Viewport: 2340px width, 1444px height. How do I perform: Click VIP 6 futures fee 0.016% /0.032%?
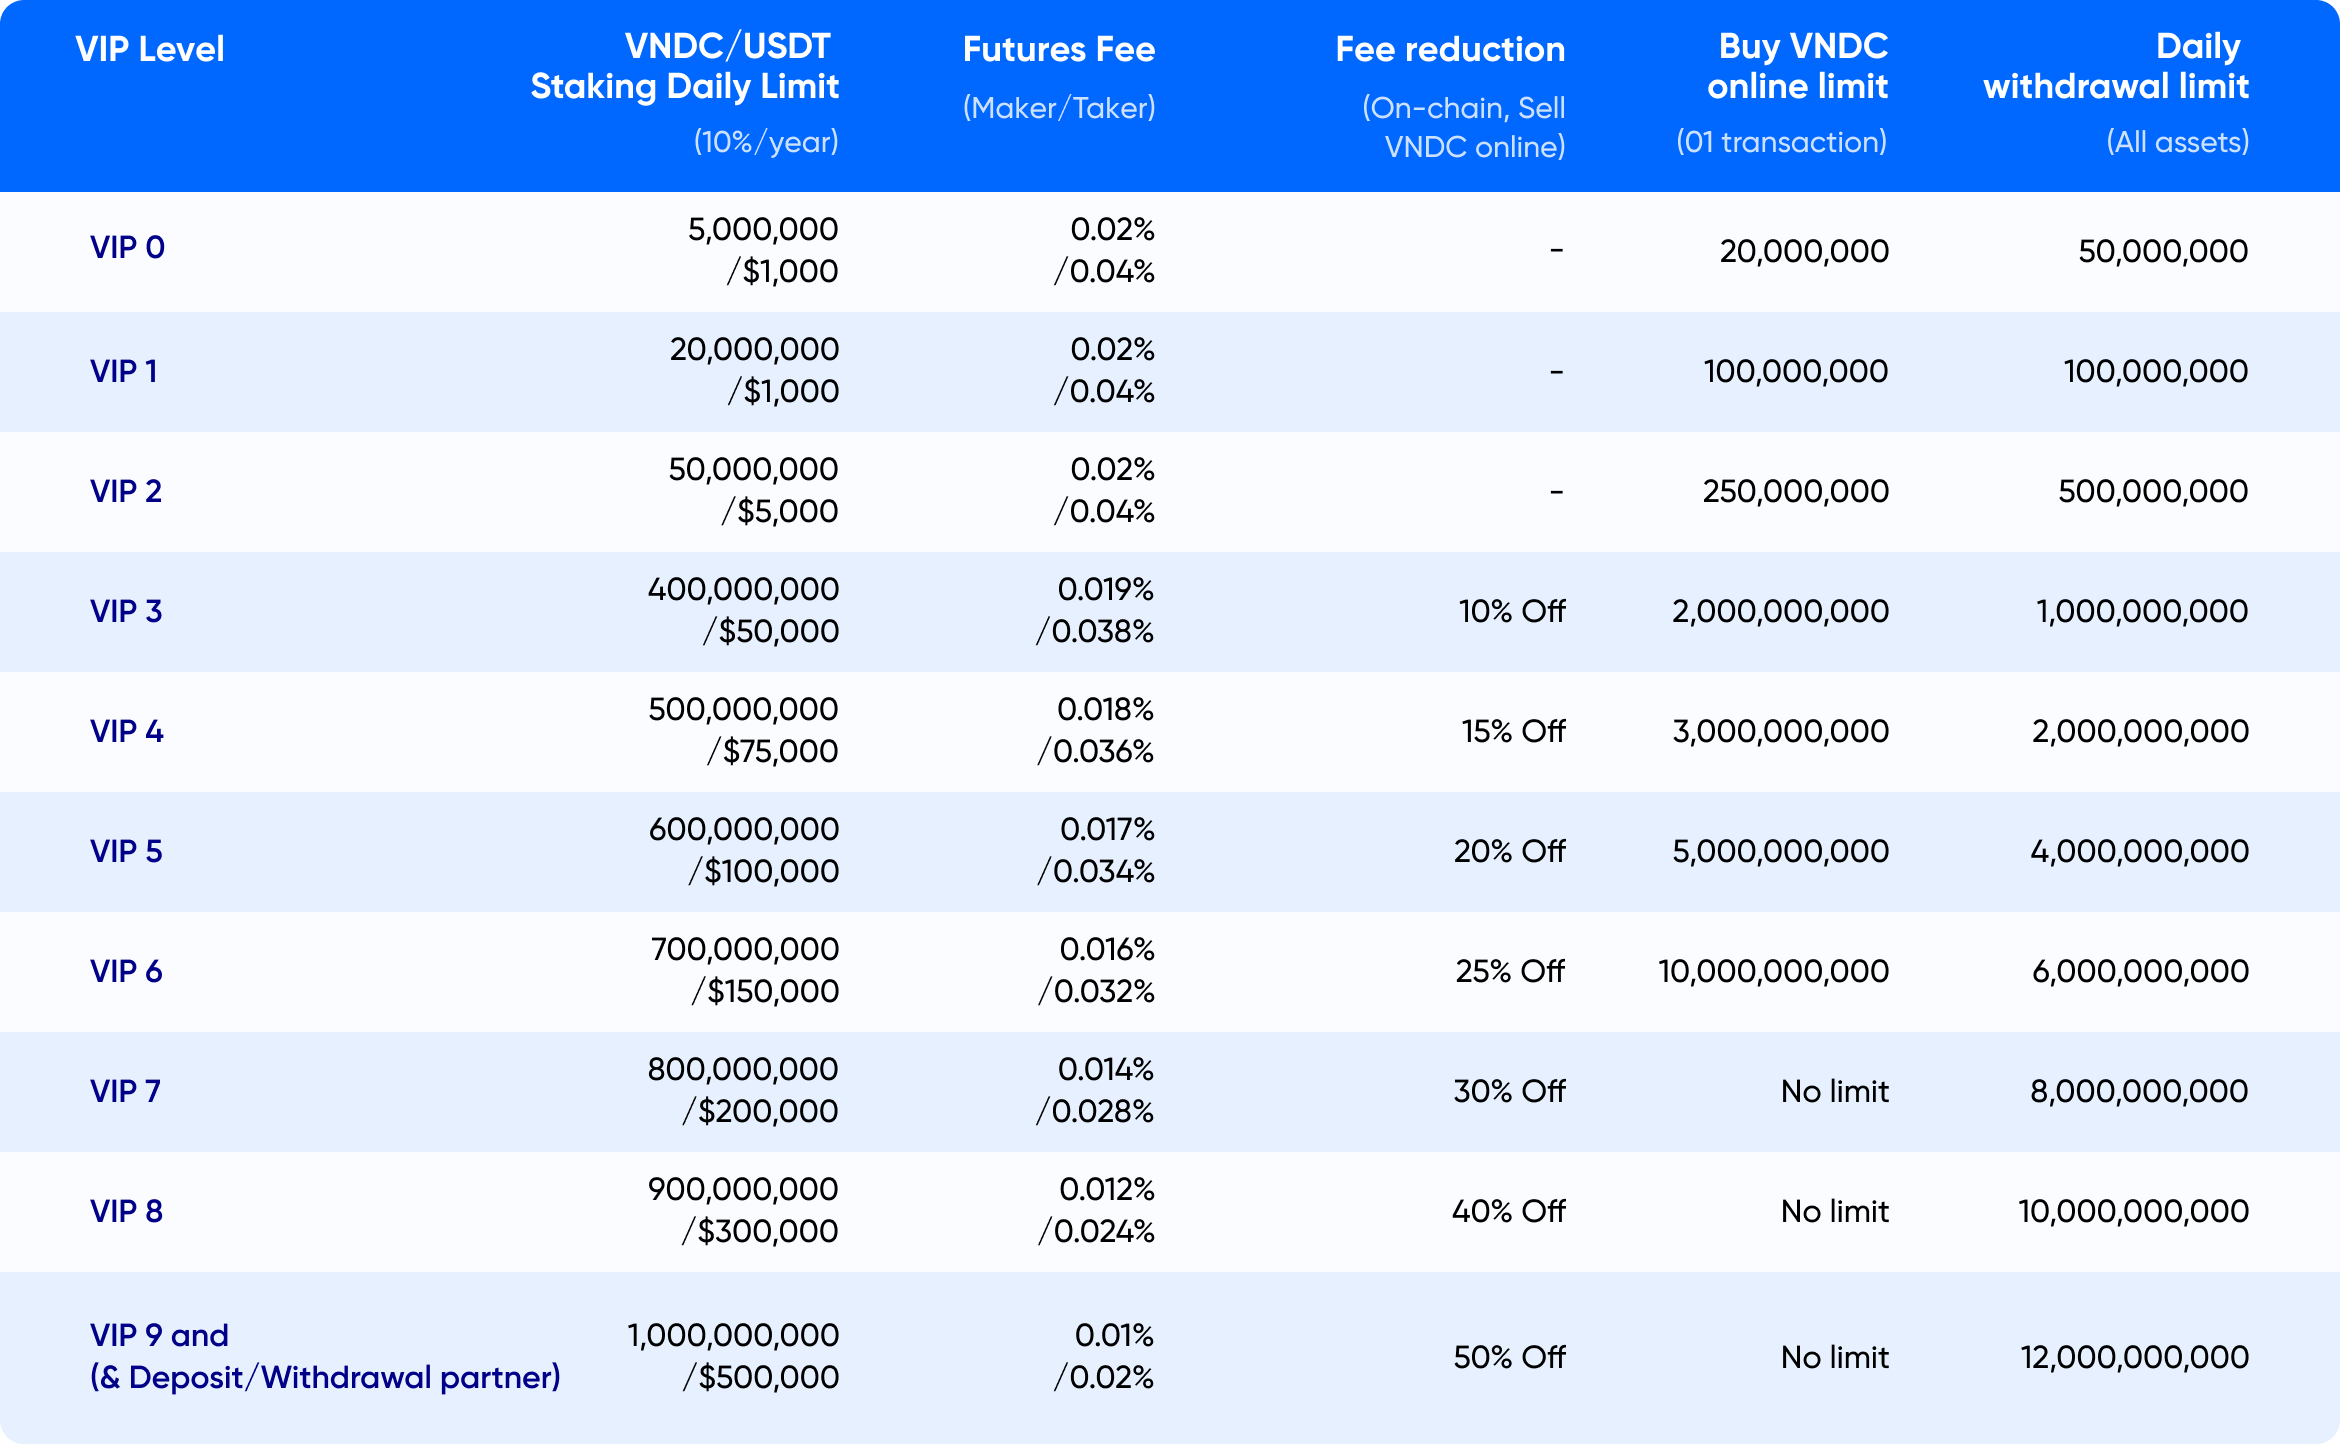(1096, 970)
